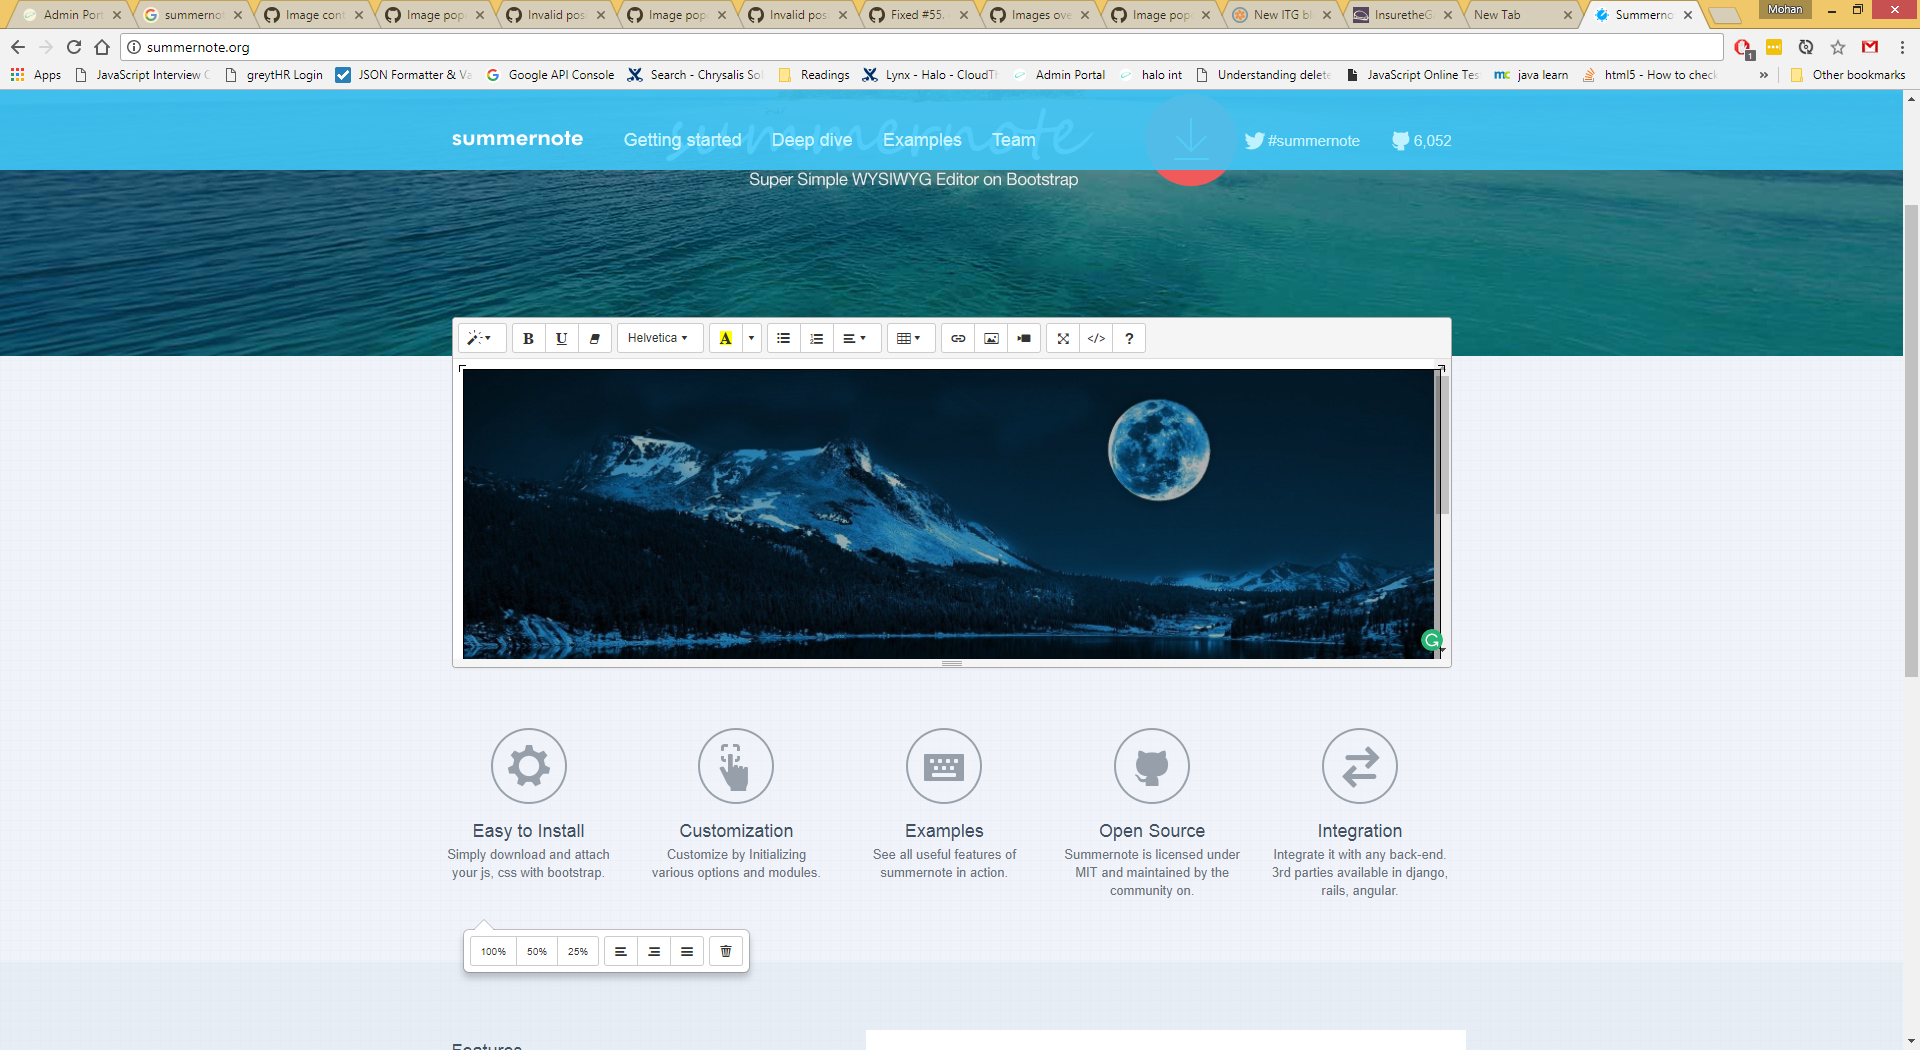Open the Helvetica font family dropdown
Image resolution: width=1920 pixels, height=1050 pixels.
click(x=659, y=338)
